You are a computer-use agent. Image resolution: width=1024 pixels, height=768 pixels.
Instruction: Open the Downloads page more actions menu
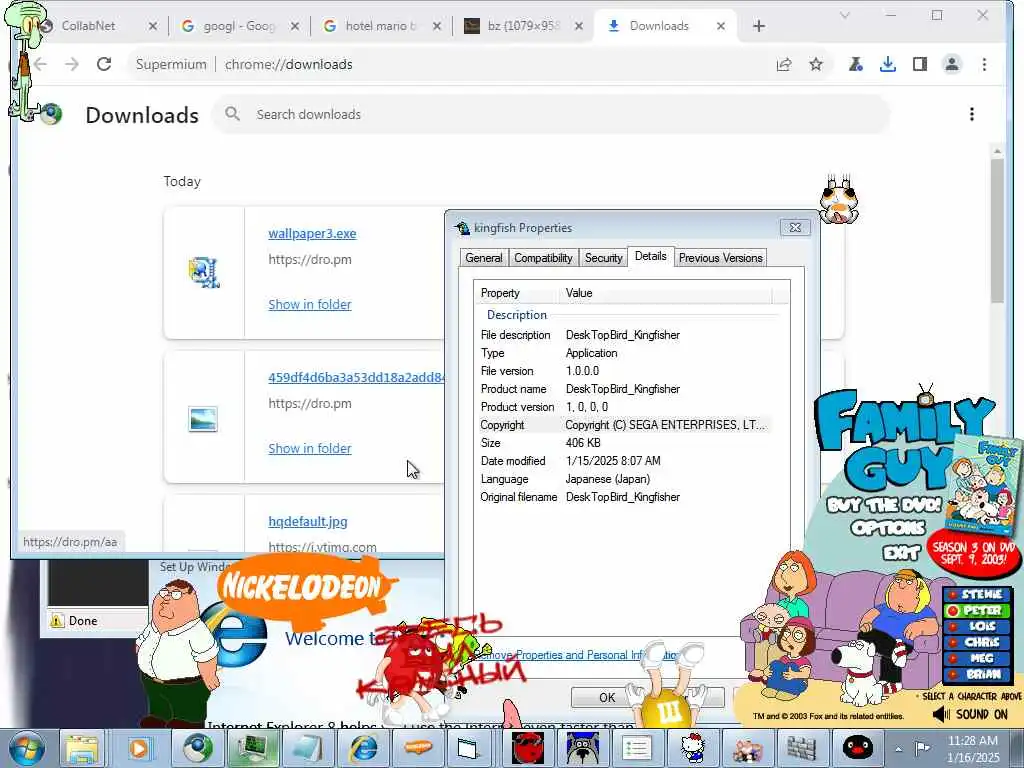tap(972, 114)
